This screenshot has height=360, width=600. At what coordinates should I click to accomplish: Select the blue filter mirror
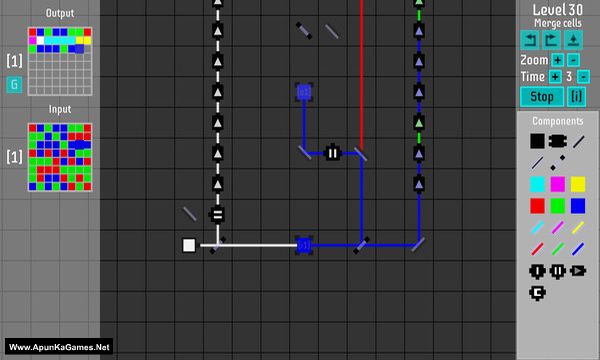point(578,249)
